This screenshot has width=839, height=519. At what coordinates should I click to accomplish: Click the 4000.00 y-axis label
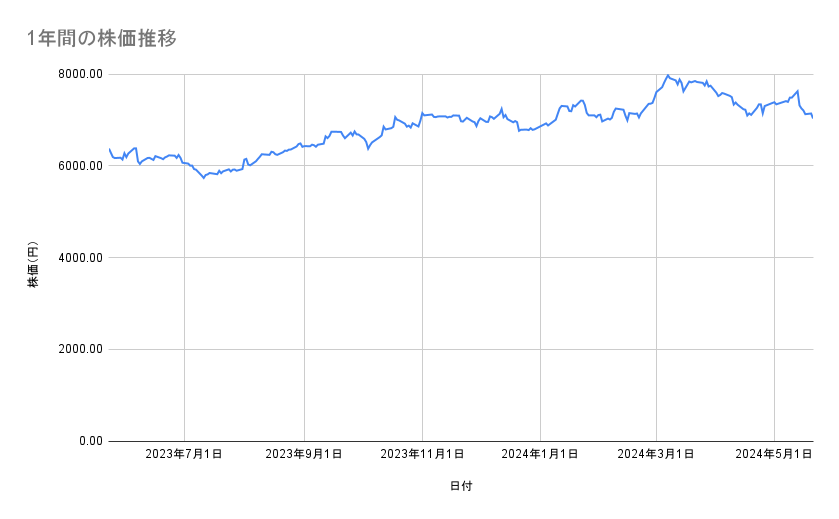click(80, 258)
